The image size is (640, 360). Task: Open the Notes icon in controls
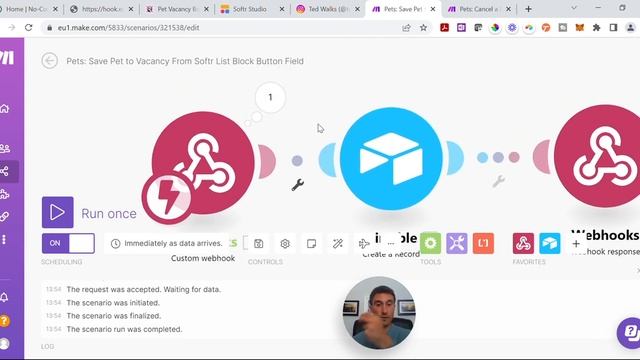[311, 244]
